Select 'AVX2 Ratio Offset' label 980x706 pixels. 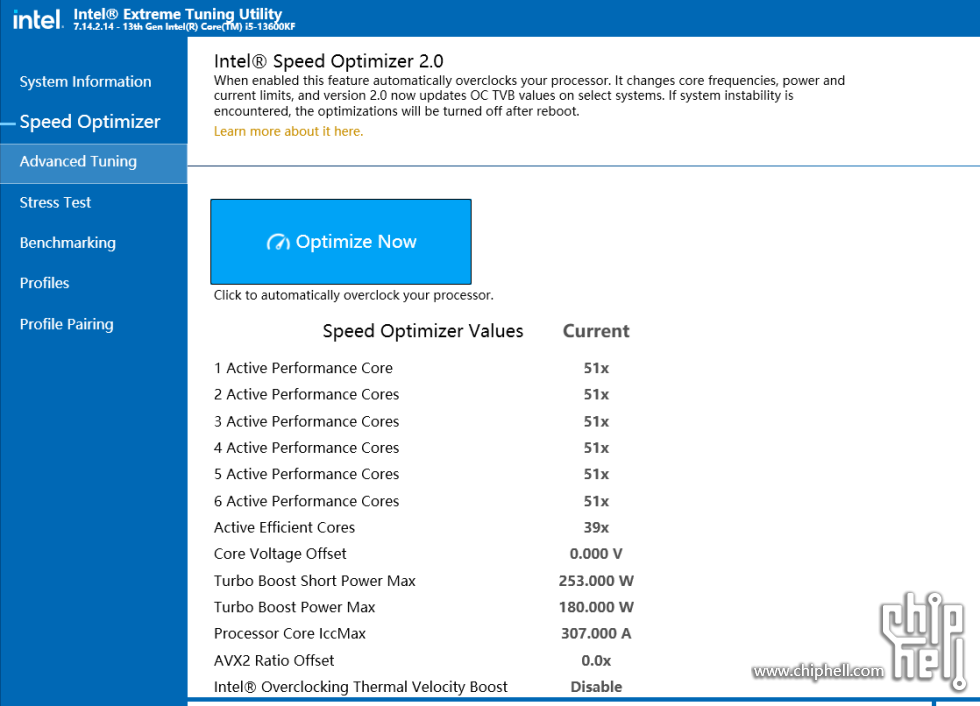(274, 660)
